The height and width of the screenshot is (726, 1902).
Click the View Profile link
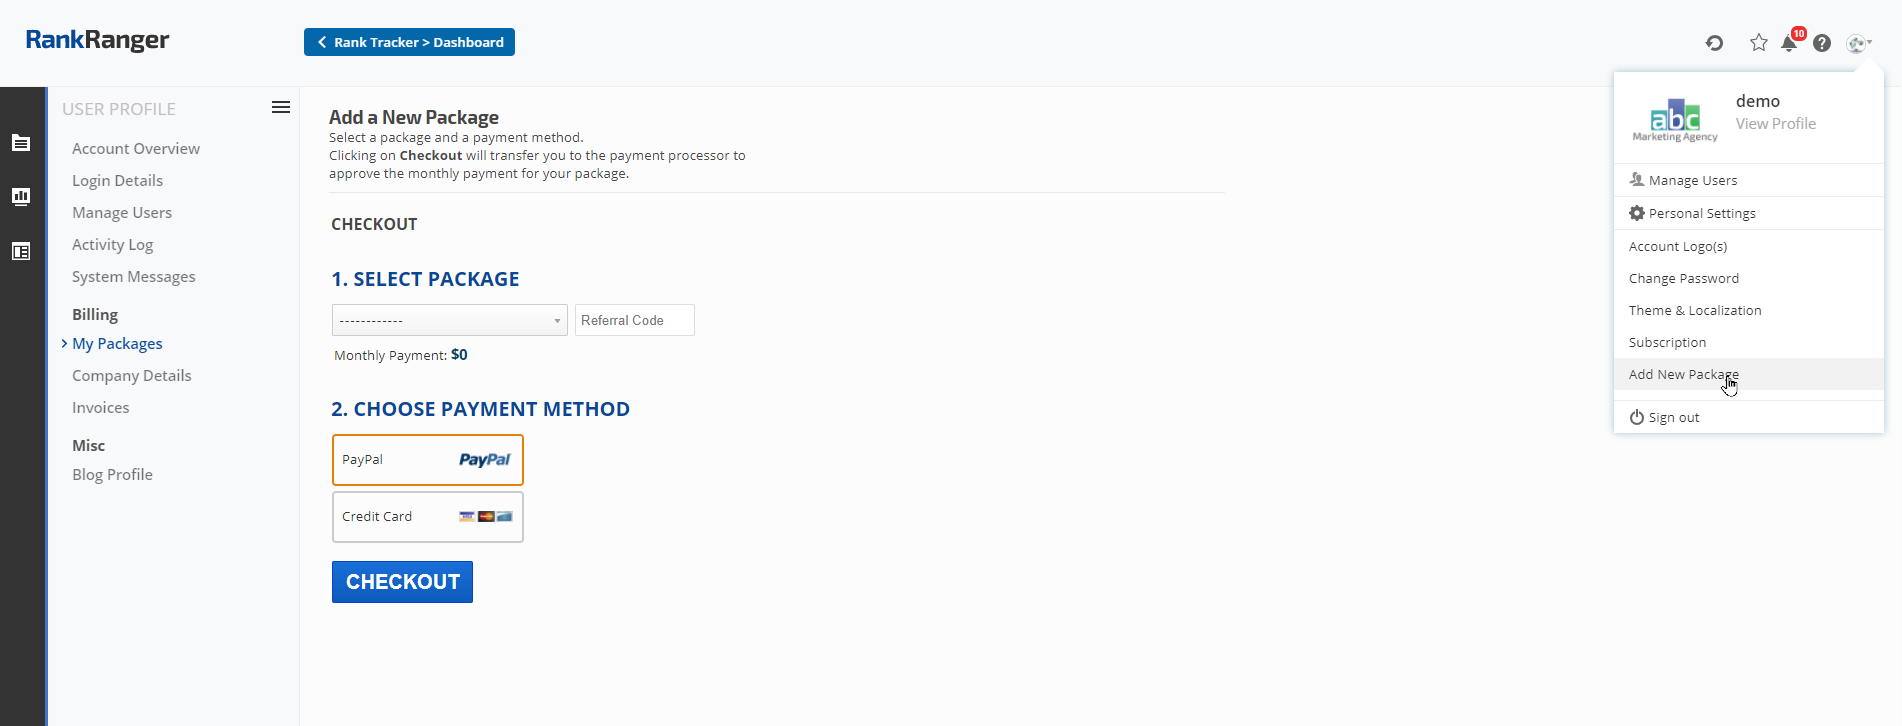(1775, 124)
